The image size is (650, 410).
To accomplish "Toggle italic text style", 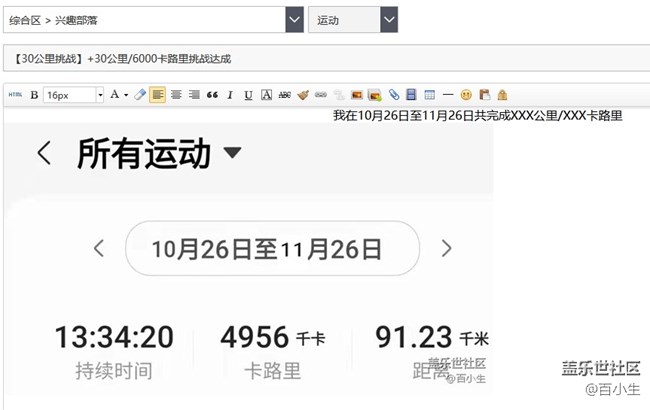I will pos(230,95).
